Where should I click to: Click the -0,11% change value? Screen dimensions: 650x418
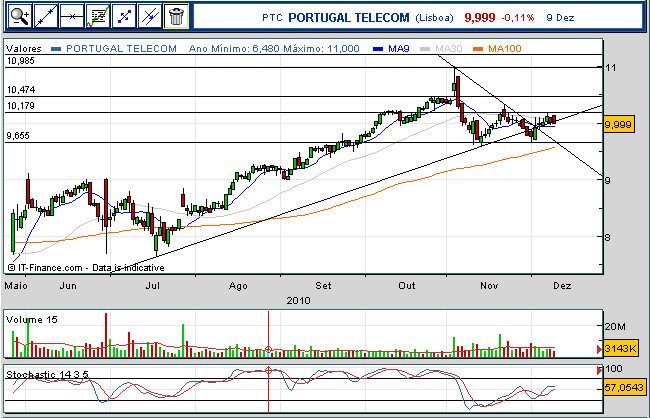(518, 18)
